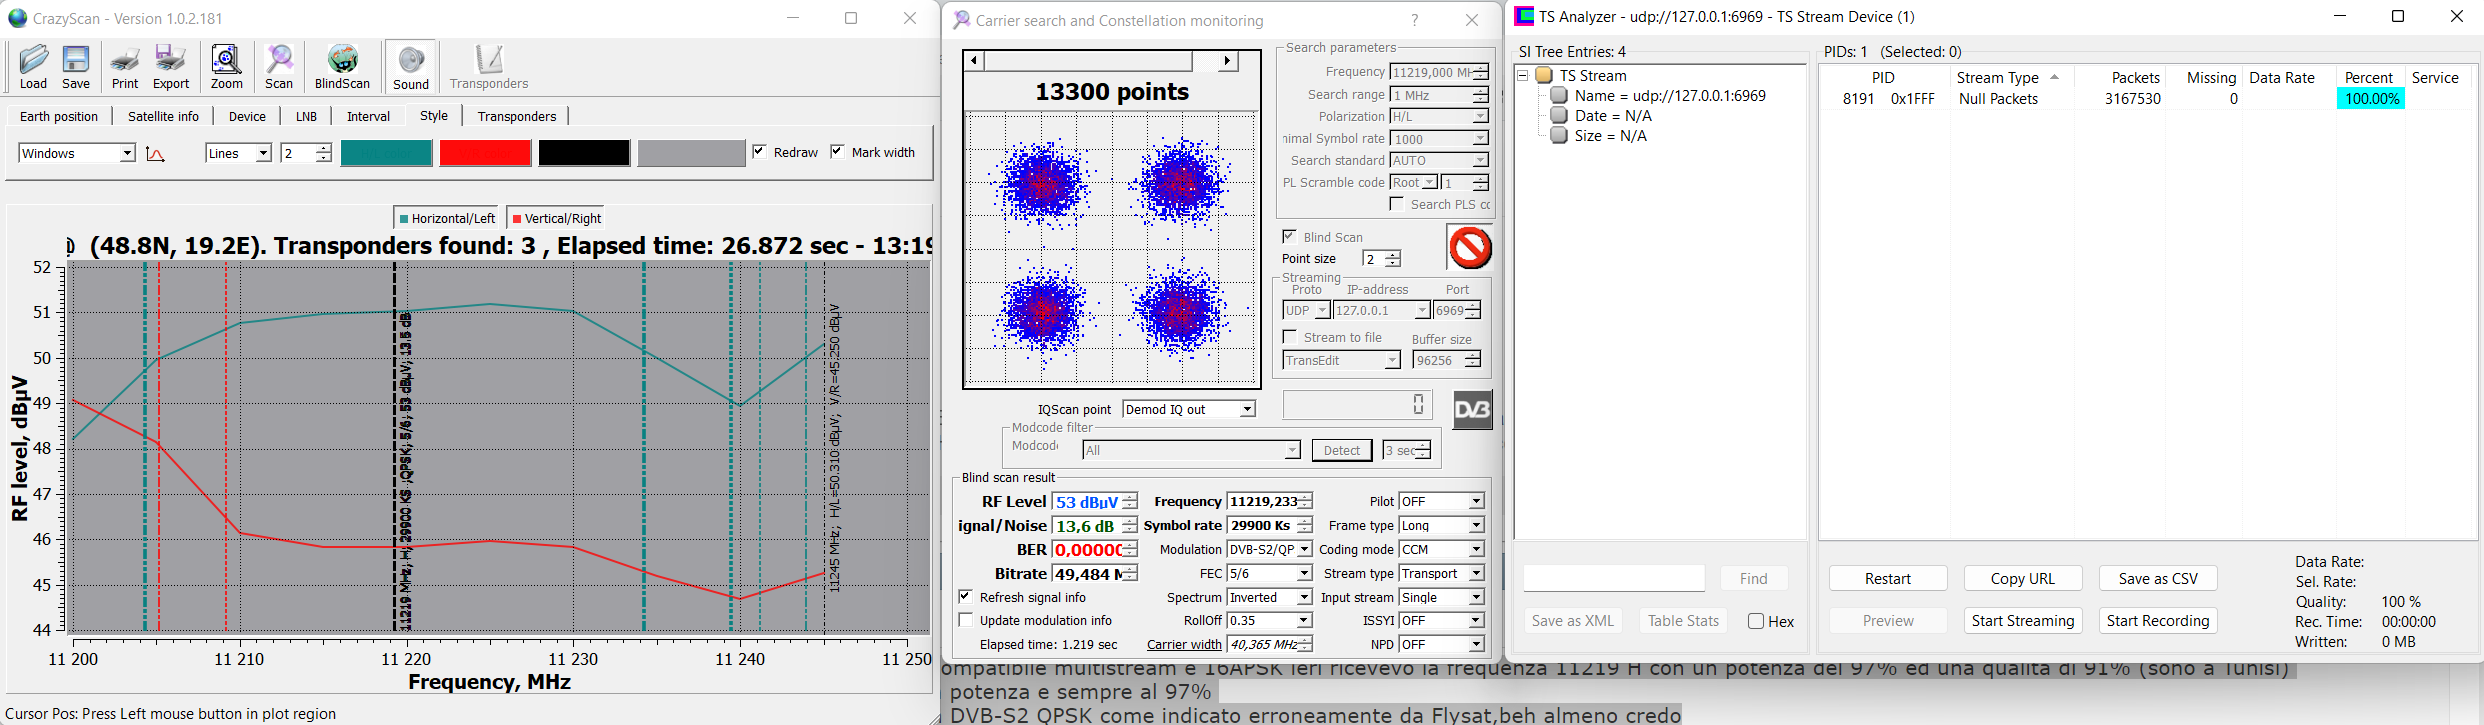Collapse the TS Stream tree node
The height and width of the screenshot is (725, 2484).
tap(1523, 76)
